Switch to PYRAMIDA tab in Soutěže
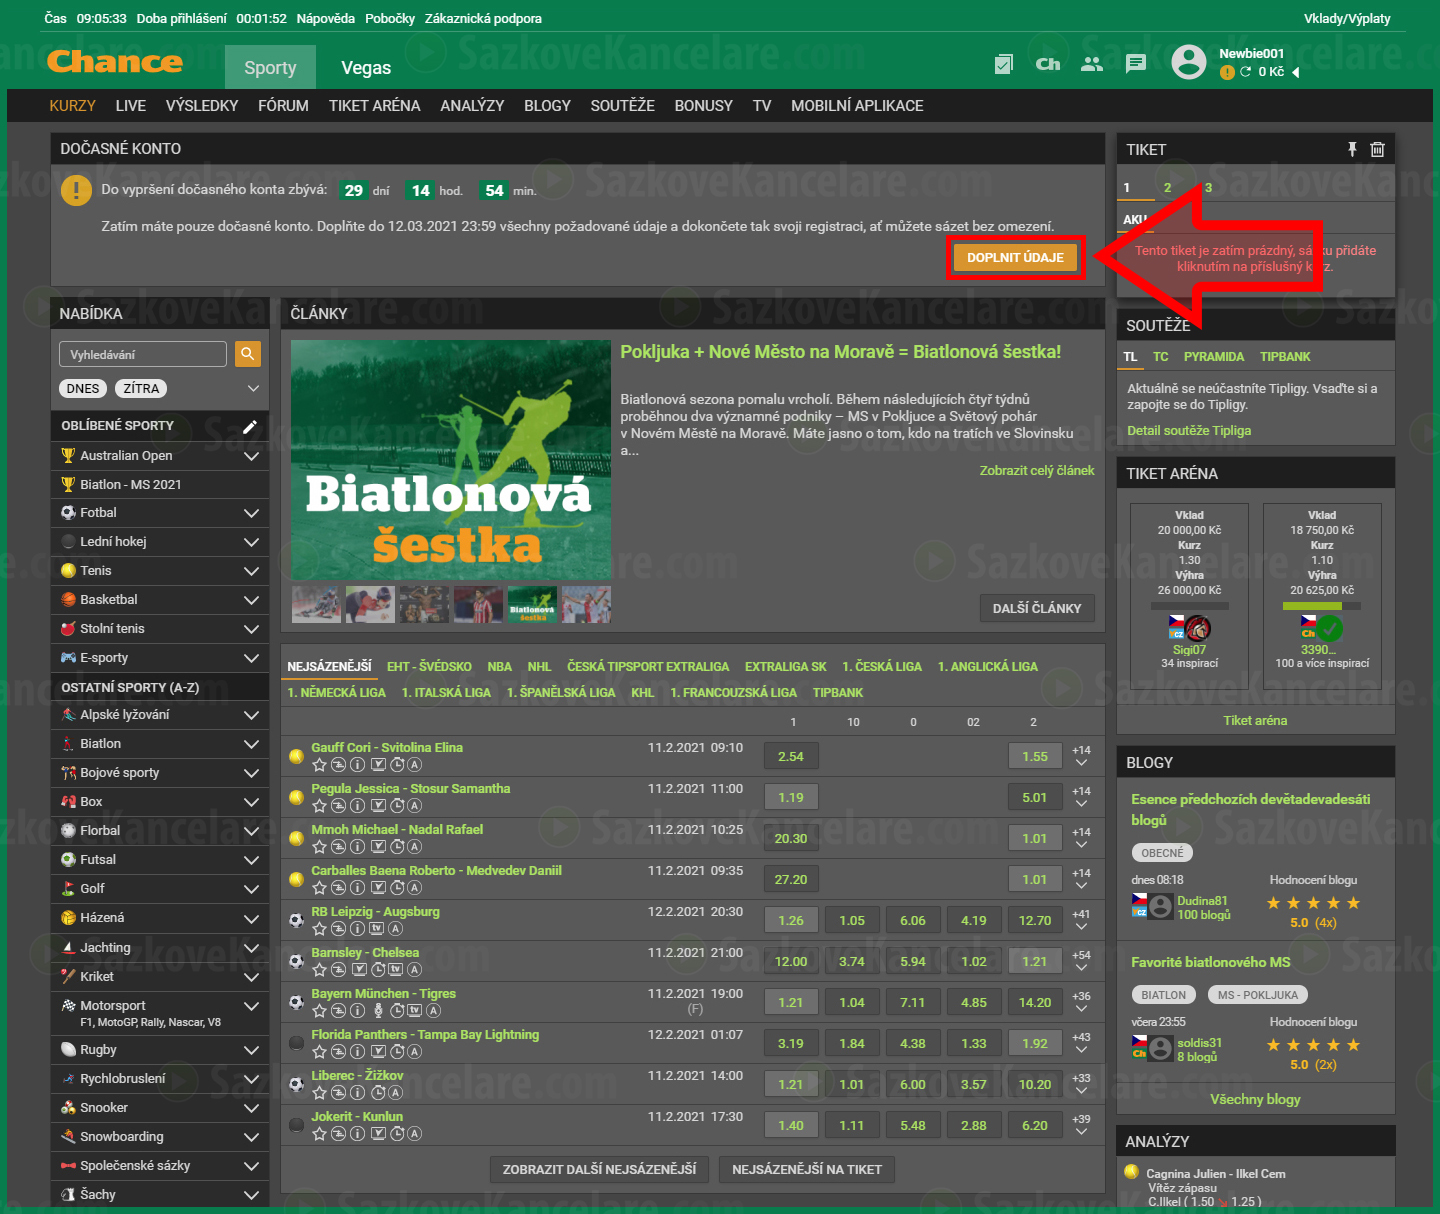The height and width of the screenshot is (1214, 1440). [1214, 357]
